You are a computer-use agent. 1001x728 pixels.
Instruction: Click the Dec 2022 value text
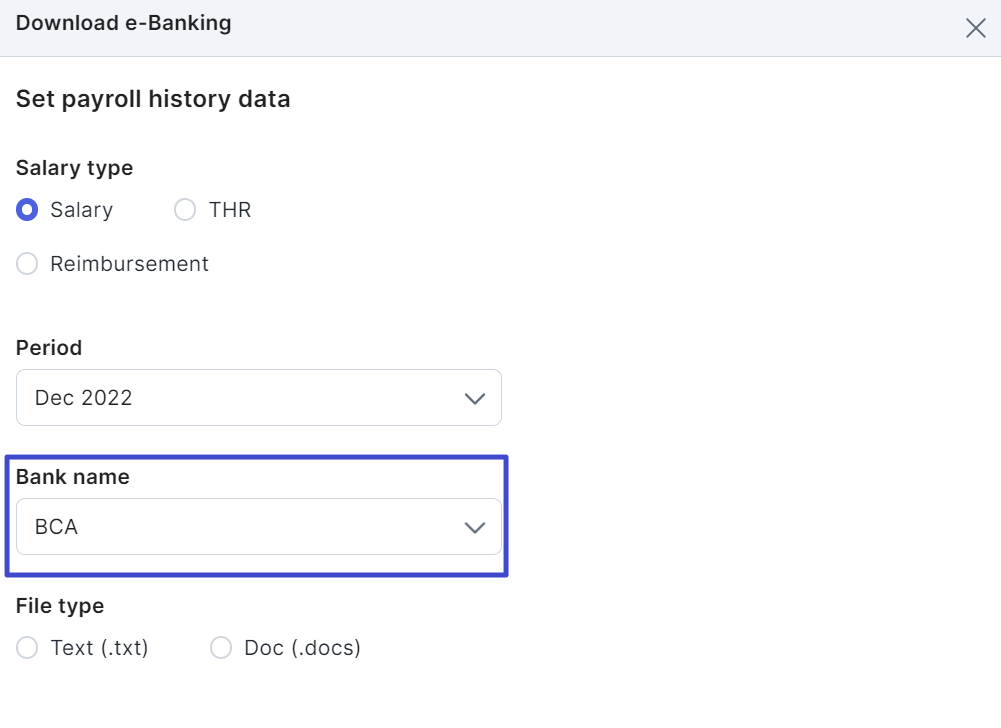pyautogui.click(x=83, y=398)
